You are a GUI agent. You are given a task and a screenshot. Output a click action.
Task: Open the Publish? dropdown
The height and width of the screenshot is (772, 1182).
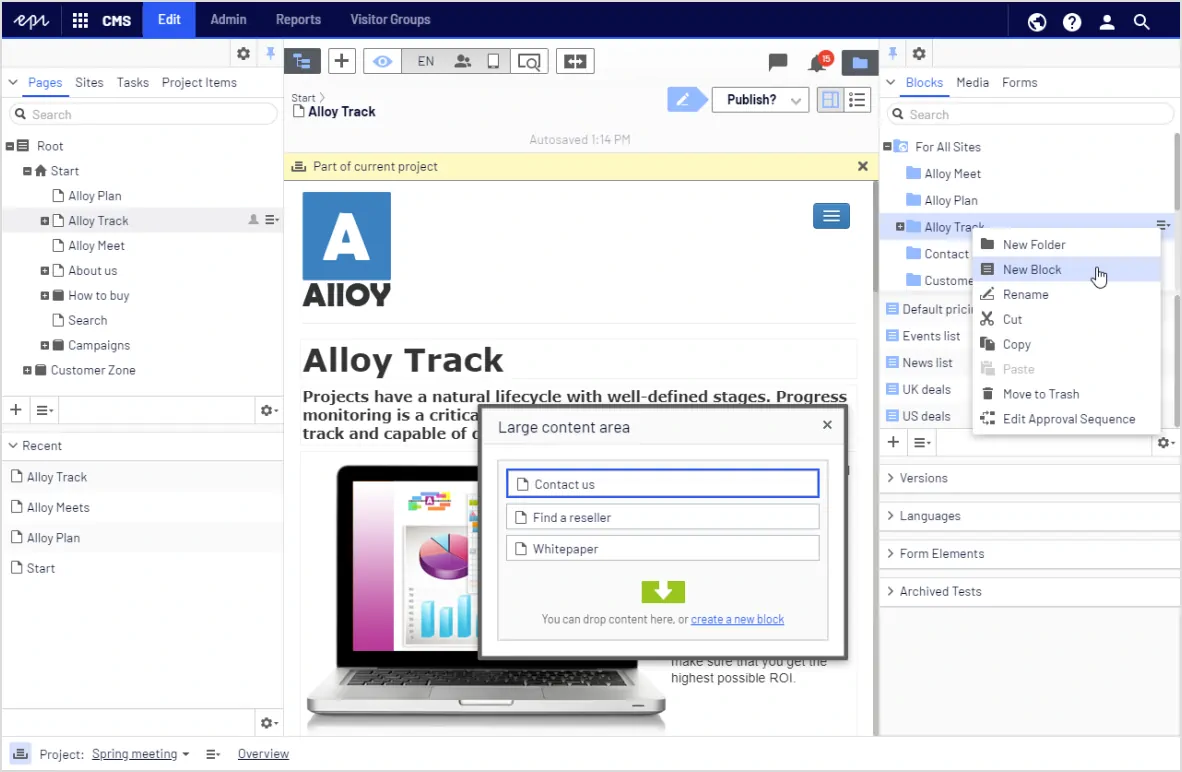point(761,100)
